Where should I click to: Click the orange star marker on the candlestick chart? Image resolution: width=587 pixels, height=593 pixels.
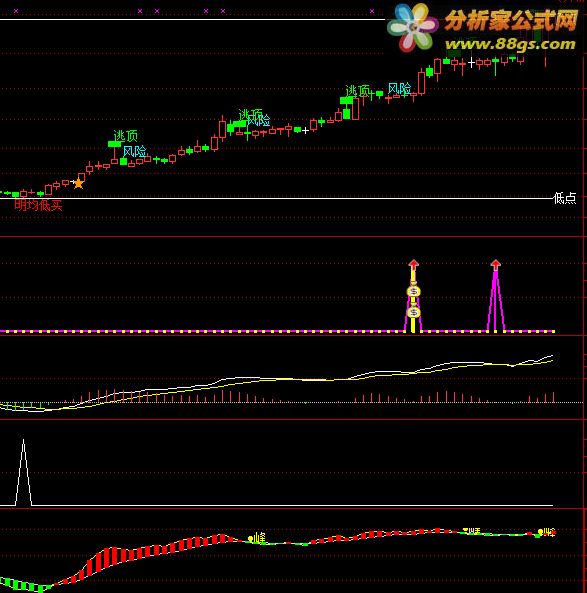78,183
